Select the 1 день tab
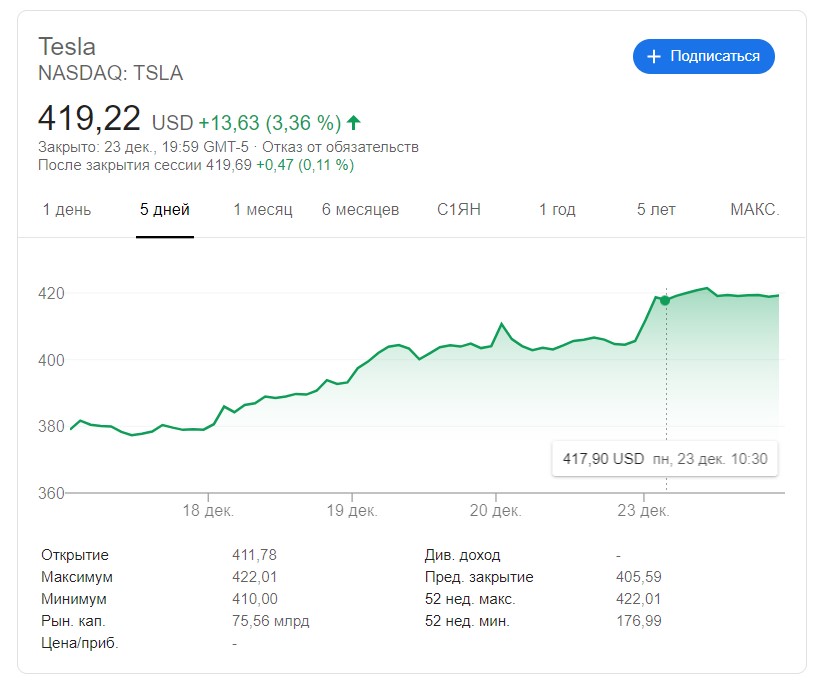Viewport: 823px width, 698px height. tap(67, 209)
